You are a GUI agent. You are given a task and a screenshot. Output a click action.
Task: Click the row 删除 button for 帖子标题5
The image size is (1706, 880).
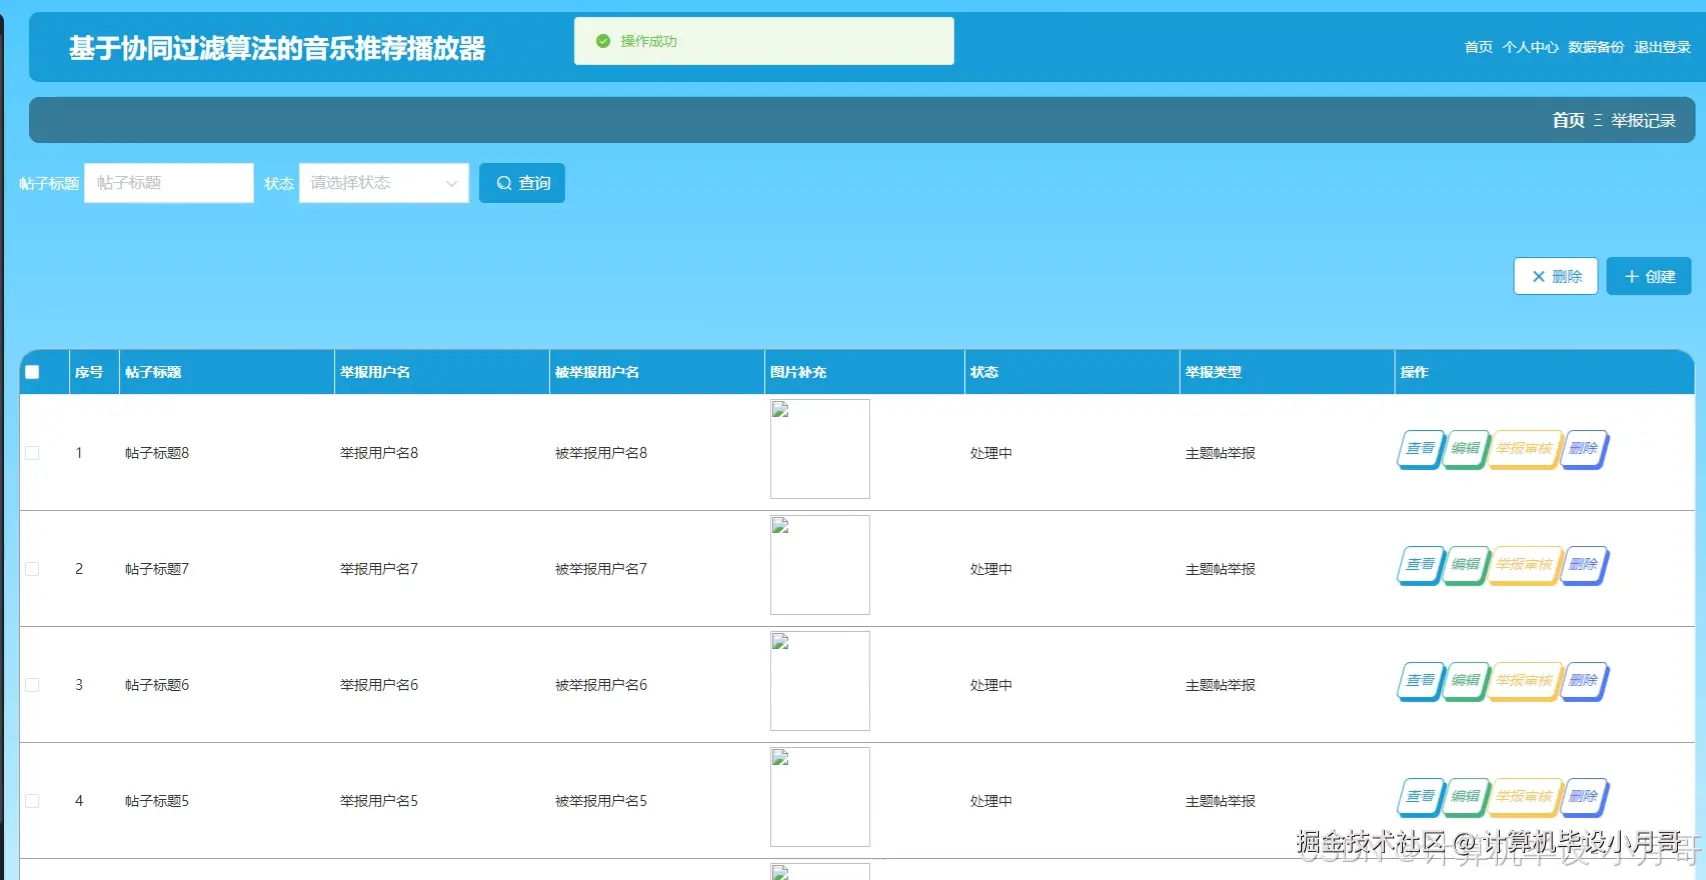pos(1583,797)
